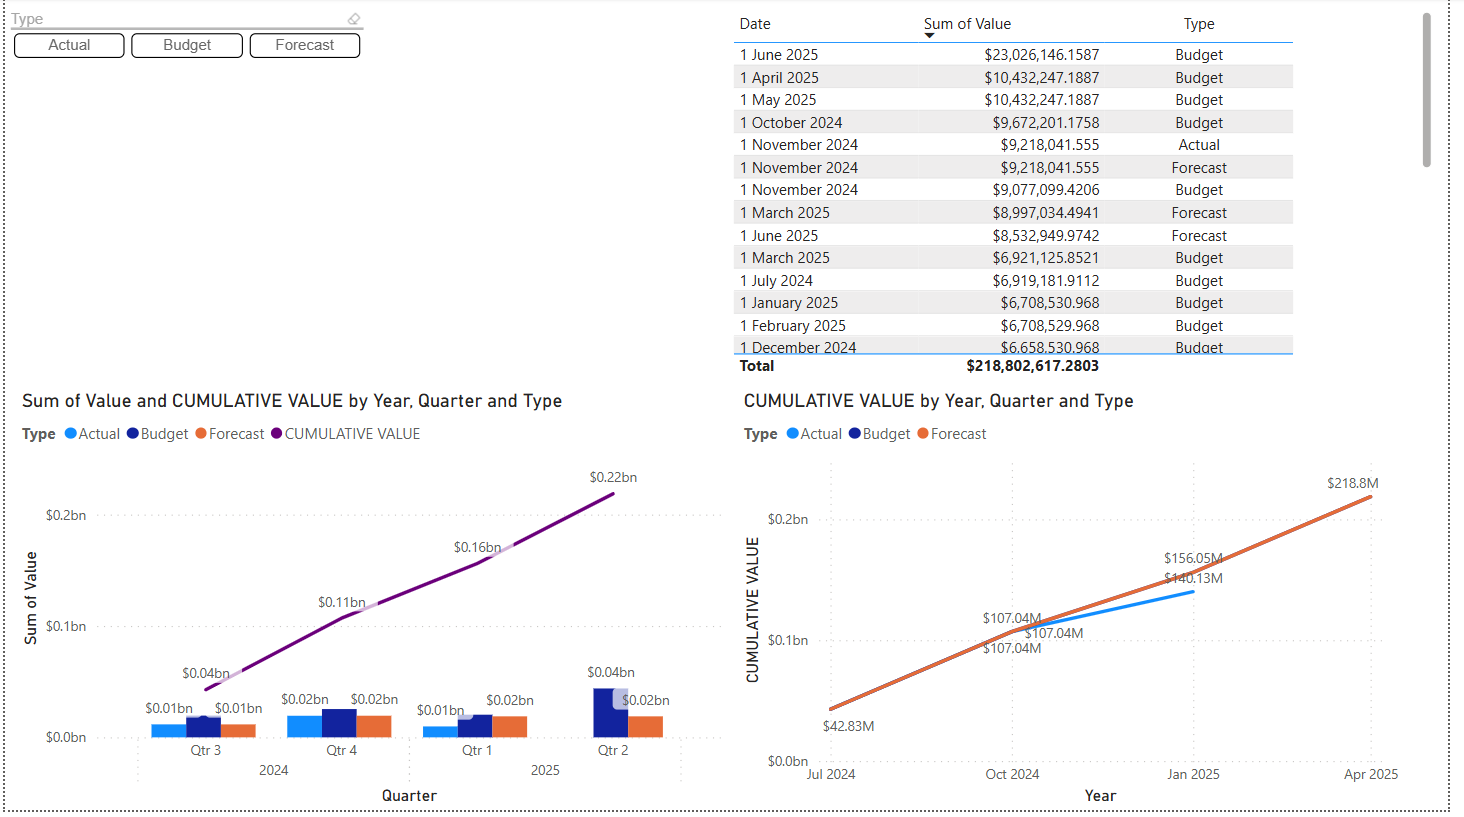Image resolution: width=1464 pixels, height=817 pixels.
Task: Select the Forecast slicer button
Action: [305, 45]
